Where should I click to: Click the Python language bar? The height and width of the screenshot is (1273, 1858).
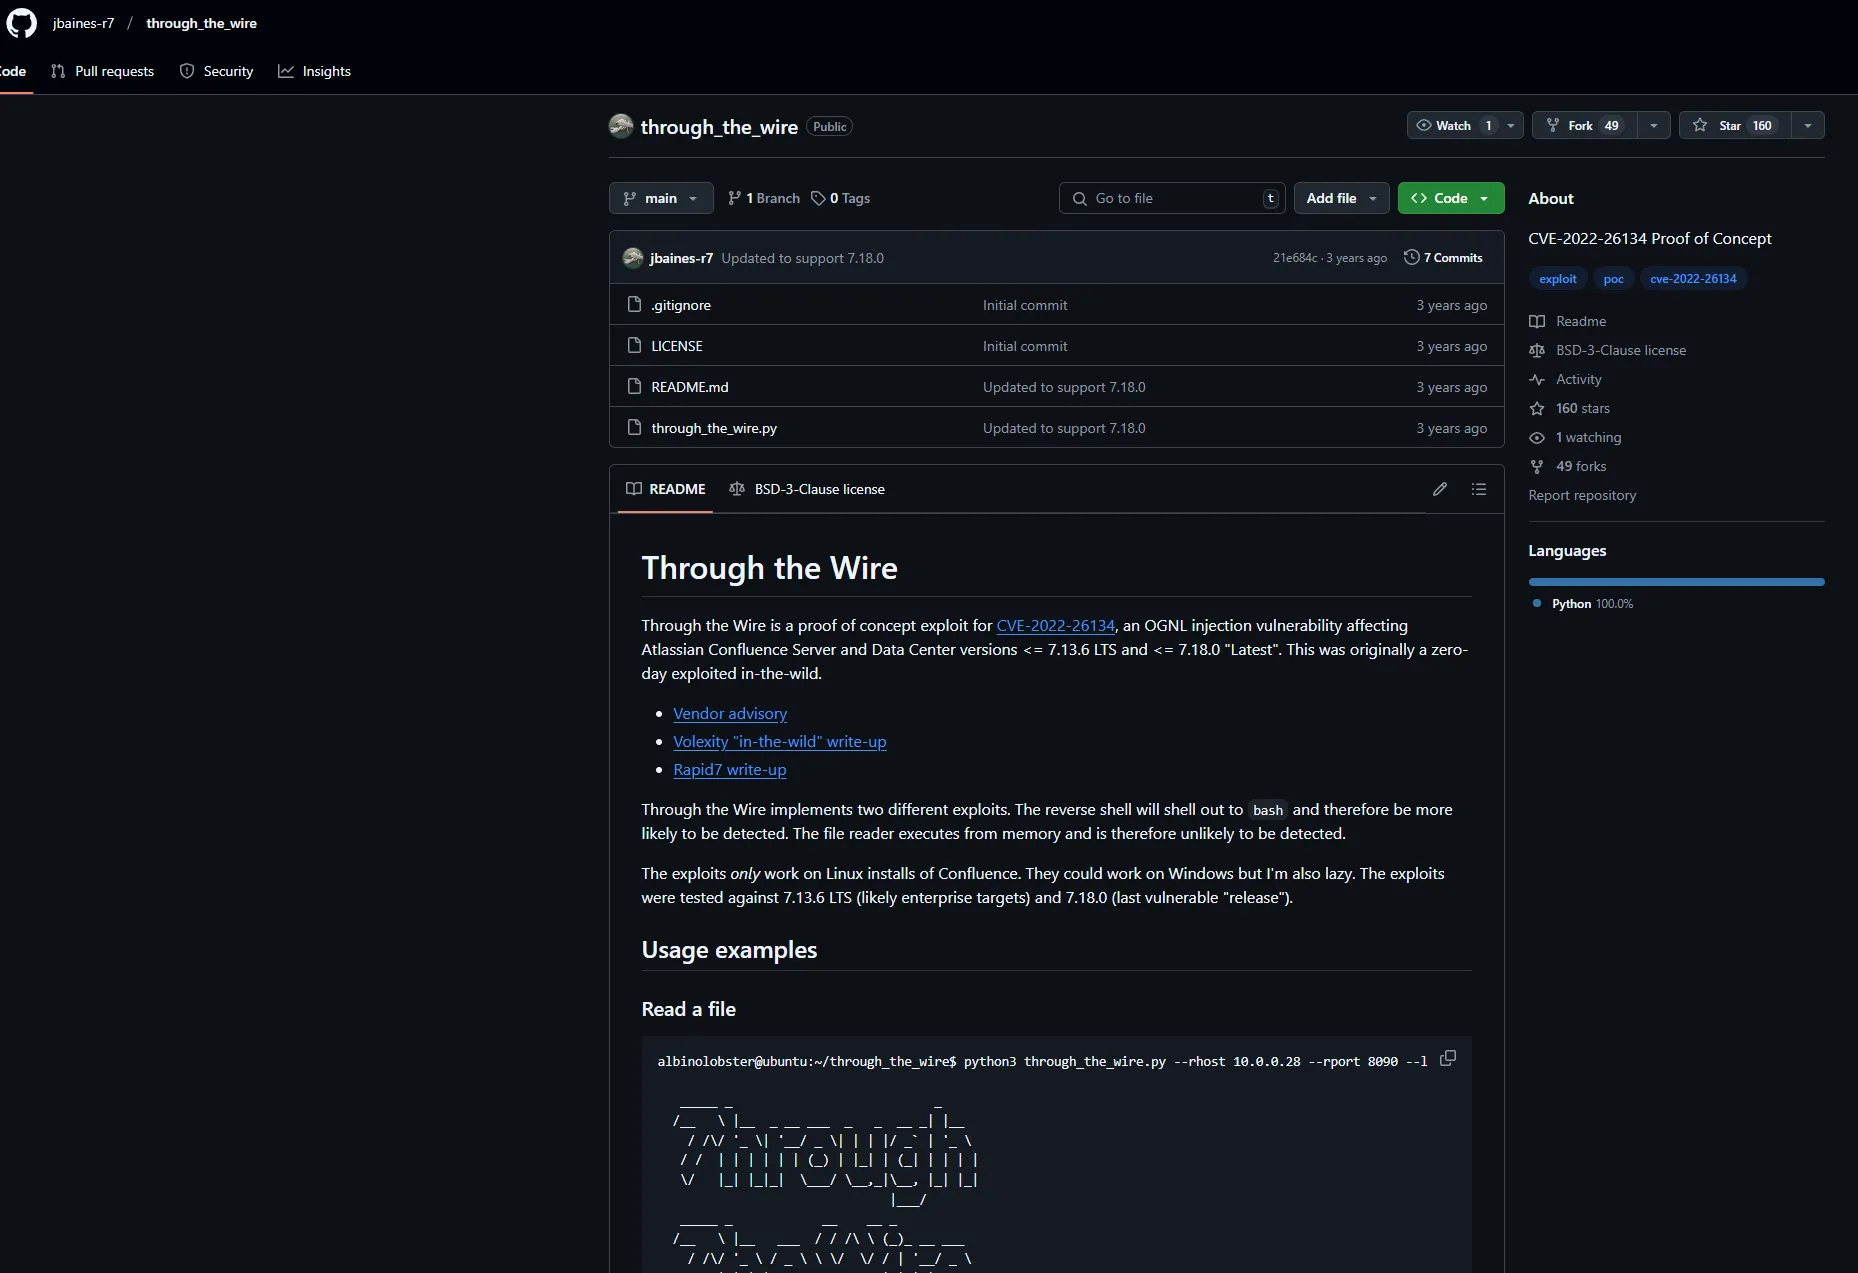tap(1676, 581)
